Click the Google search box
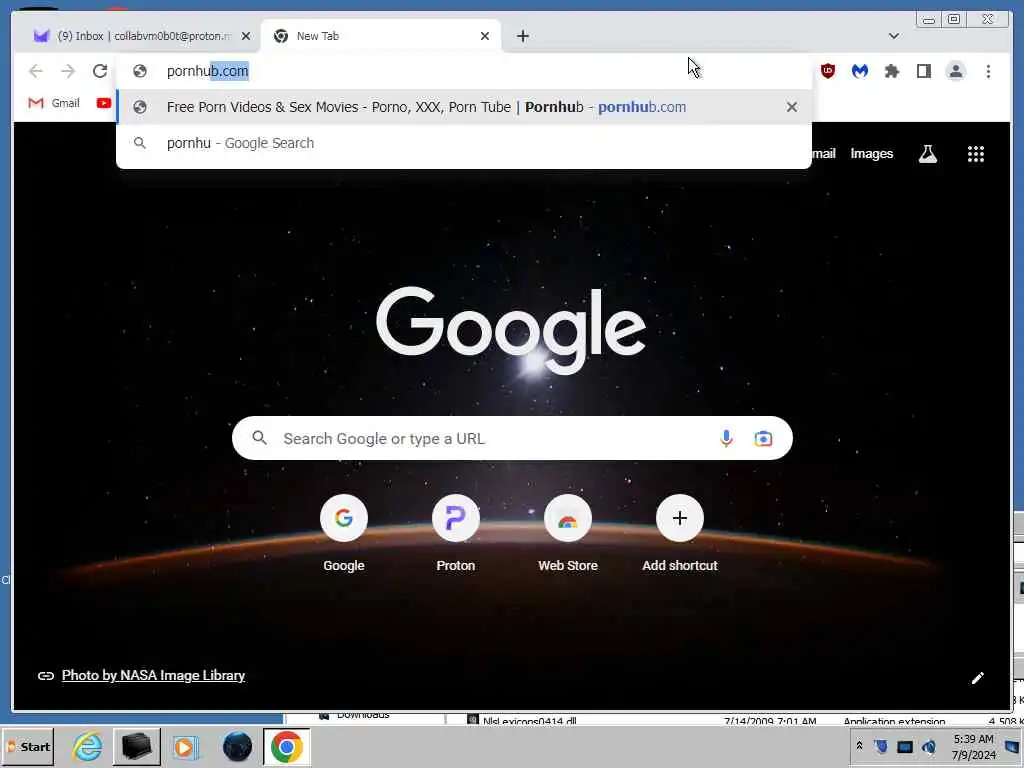Screen dimensions: 1024x768 pos(512,438)
